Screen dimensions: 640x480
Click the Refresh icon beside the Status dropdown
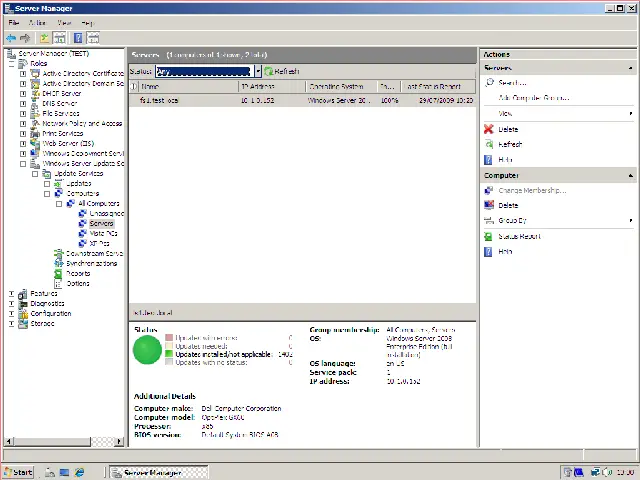[269, 71]
